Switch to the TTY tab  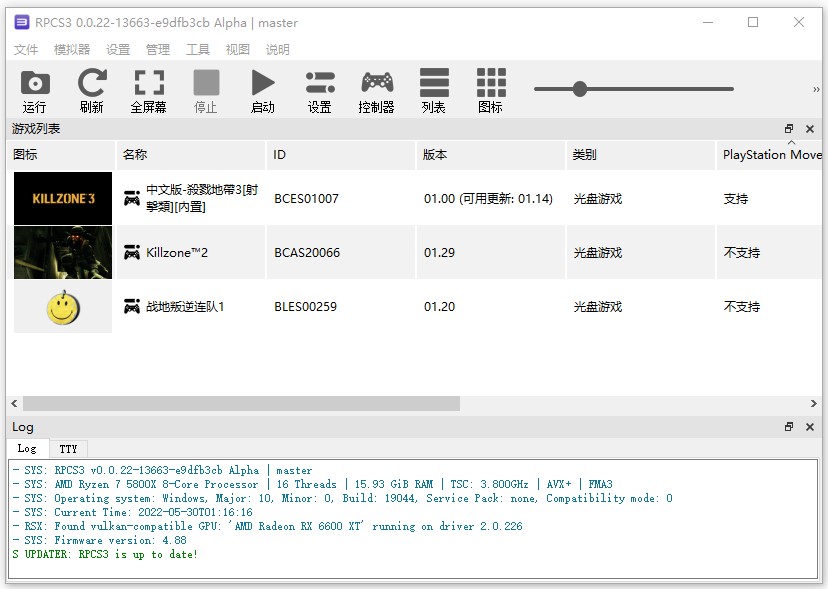coord(68,449)
